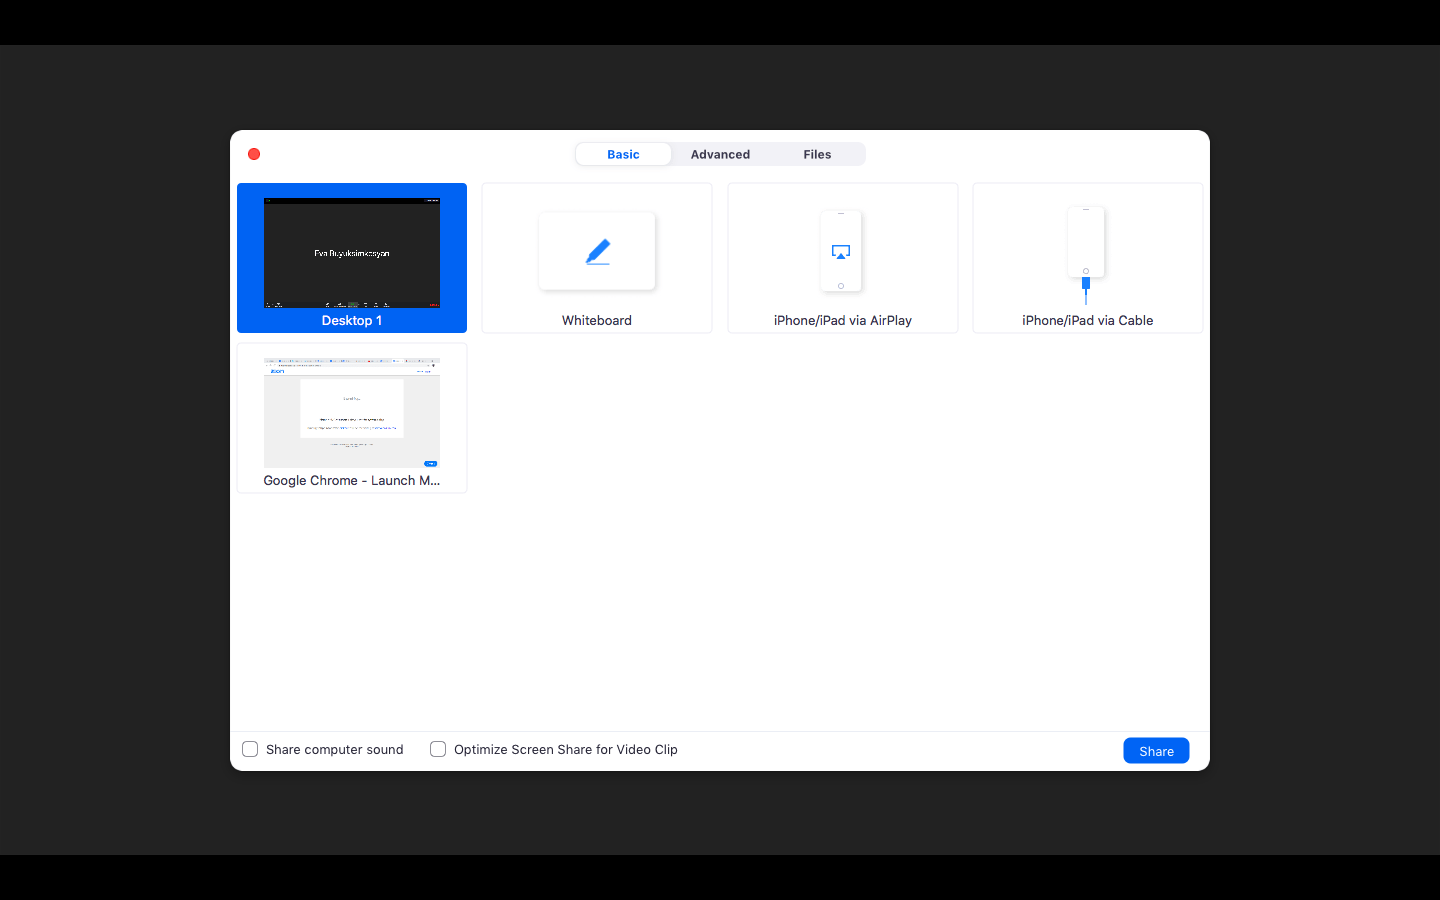Click the iPhone/iPad via Cable label

point(1088,320)
